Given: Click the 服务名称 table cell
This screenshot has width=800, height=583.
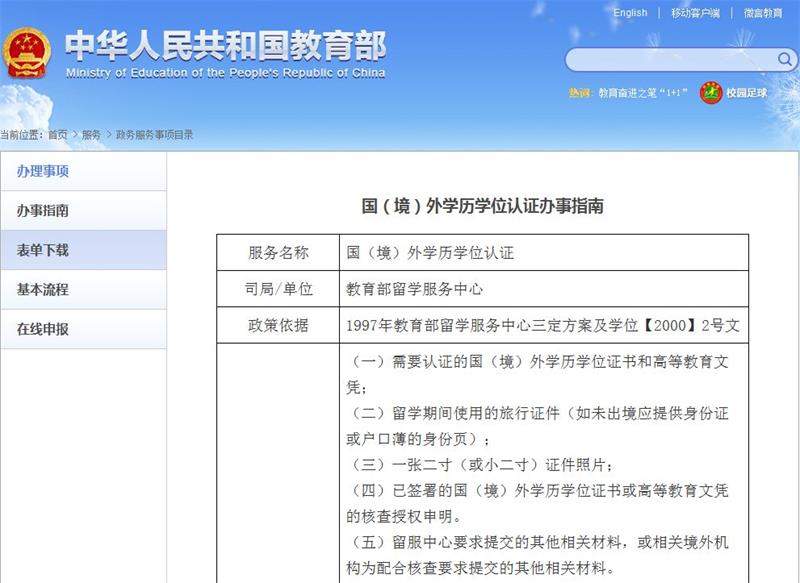Looking at the screenshot, I should click(x=278, y=252).
